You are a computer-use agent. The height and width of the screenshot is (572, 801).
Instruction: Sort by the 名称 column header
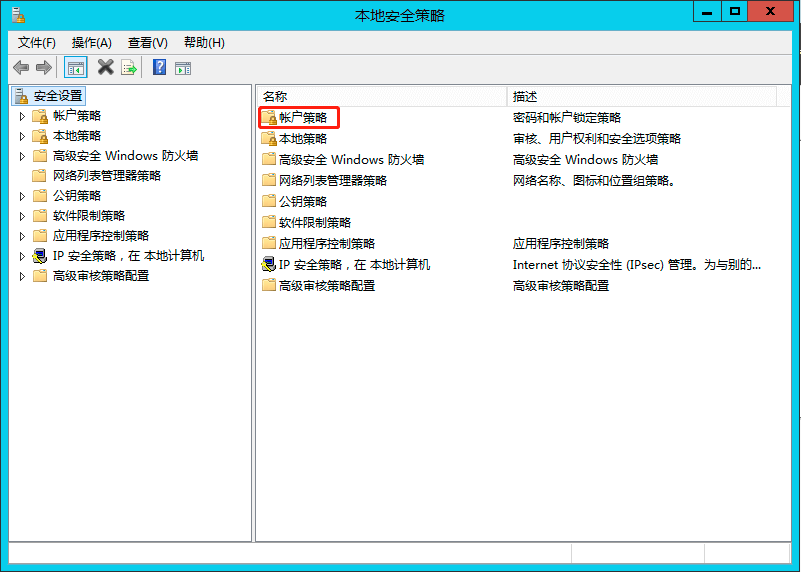(382, 97)
